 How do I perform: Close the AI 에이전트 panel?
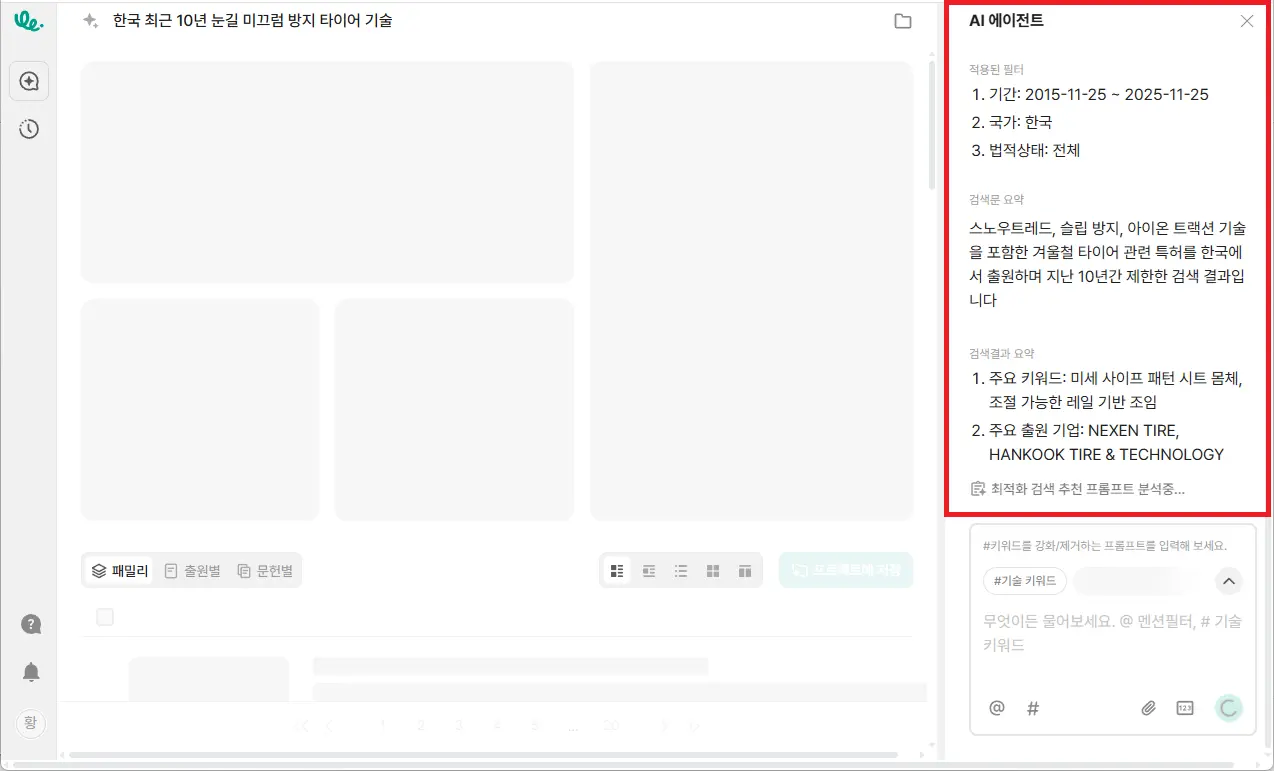point(1246,21)
